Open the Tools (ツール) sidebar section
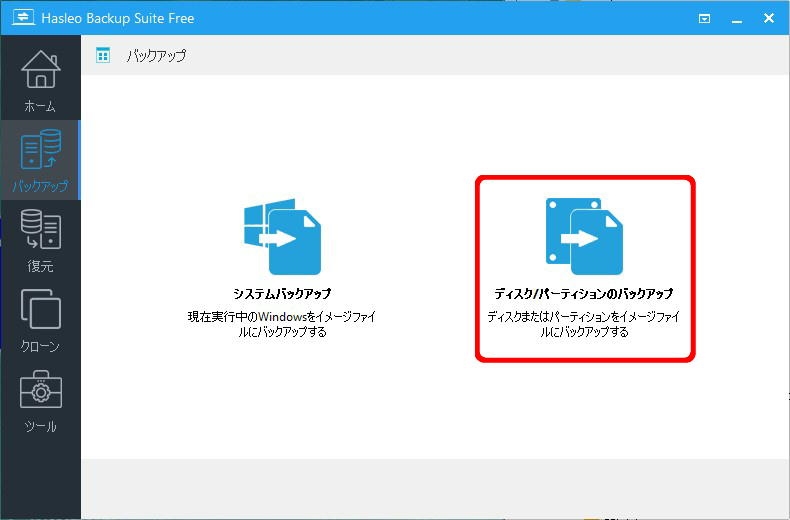The width and height of the screenshot is (790, 520). (40, 401)
